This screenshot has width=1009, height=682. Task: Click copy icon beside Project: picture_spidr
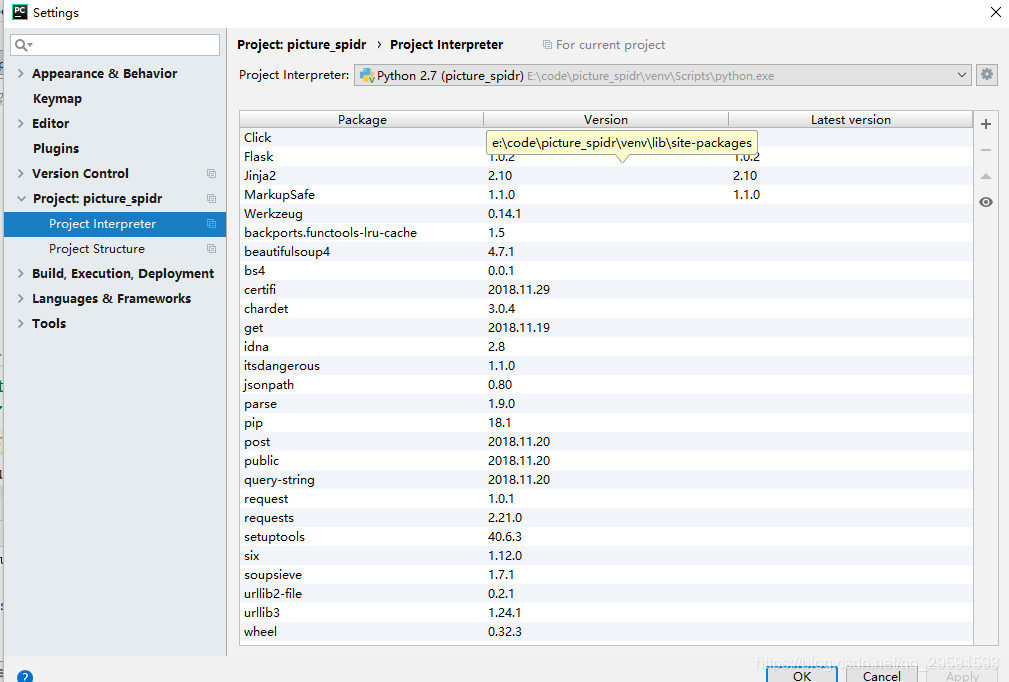[211, 199]
